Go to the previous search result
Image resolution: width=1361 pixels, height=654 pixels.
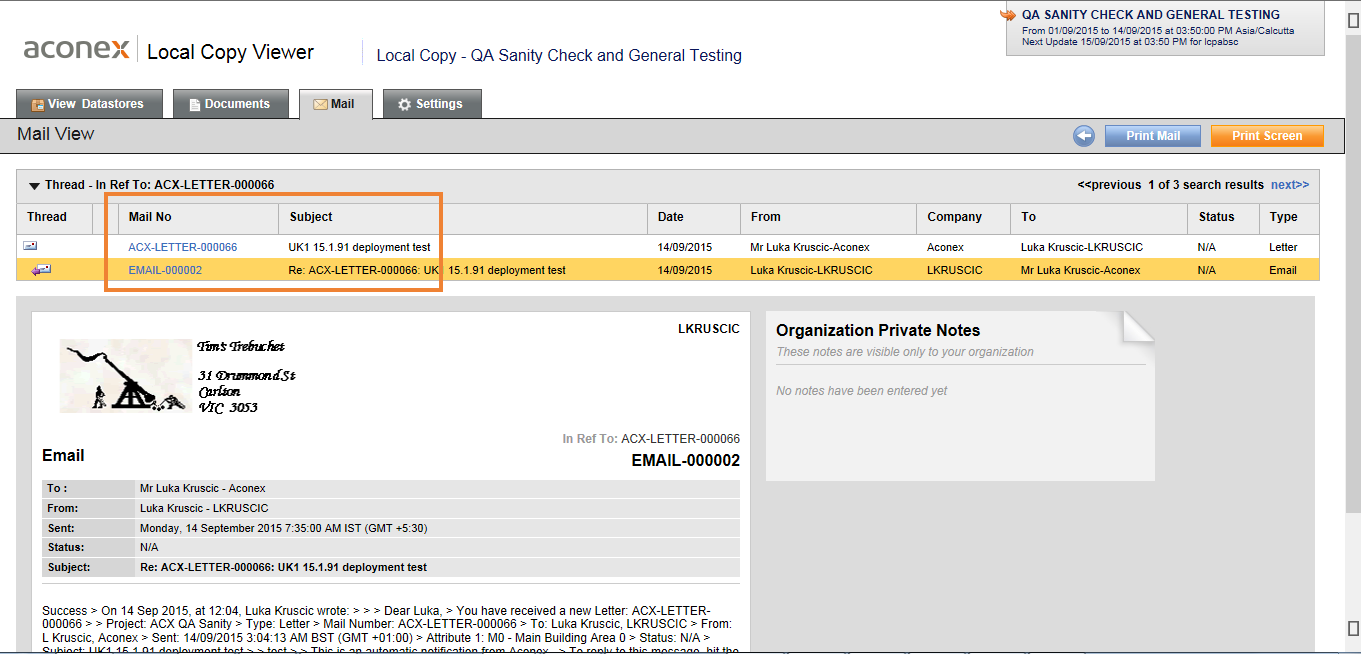(1109, 185)
